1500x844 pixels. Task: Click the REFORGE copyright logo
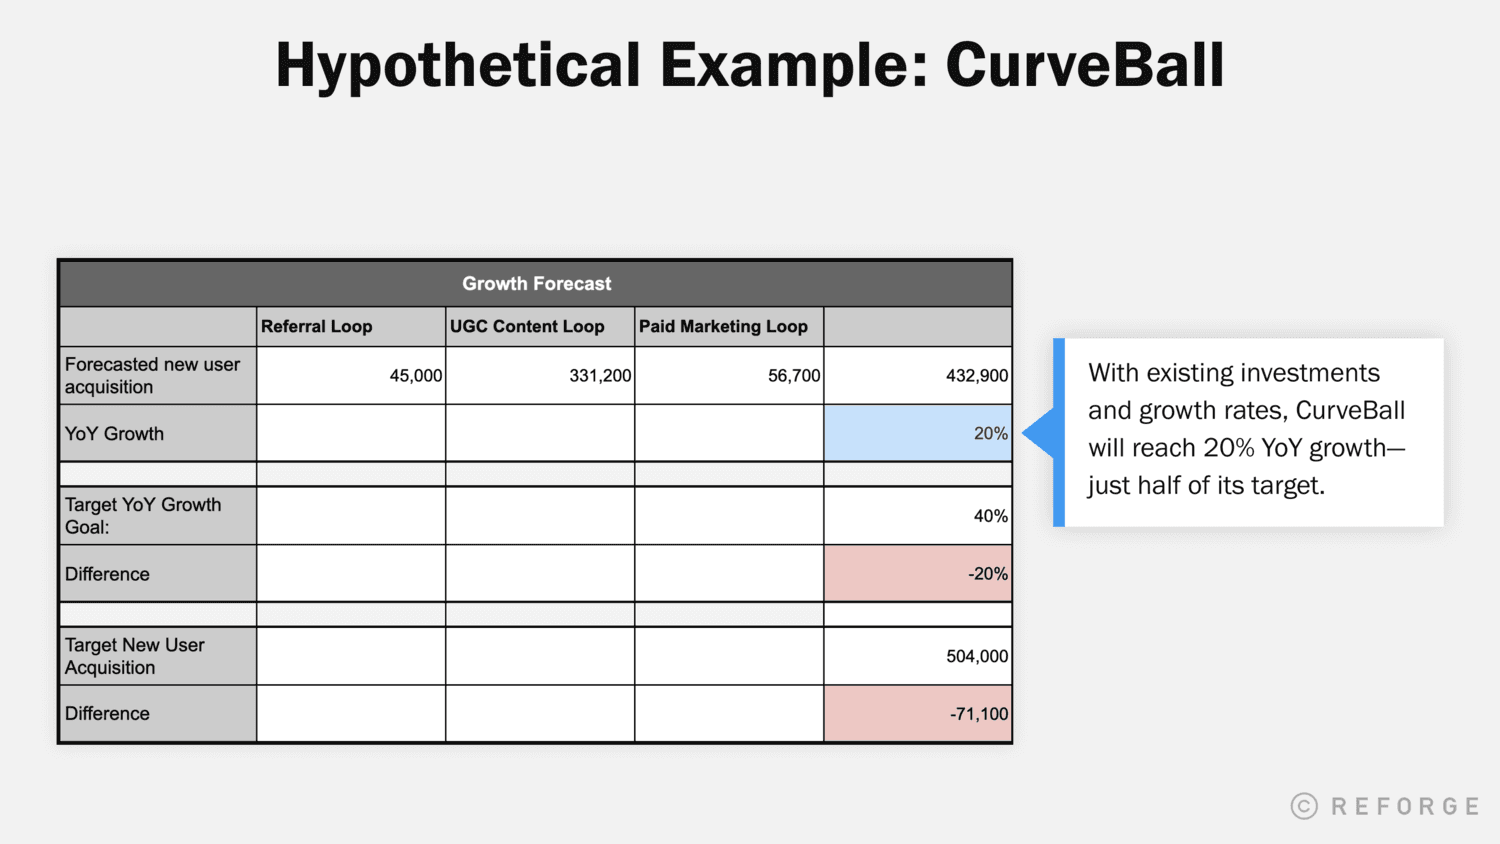1385,806
